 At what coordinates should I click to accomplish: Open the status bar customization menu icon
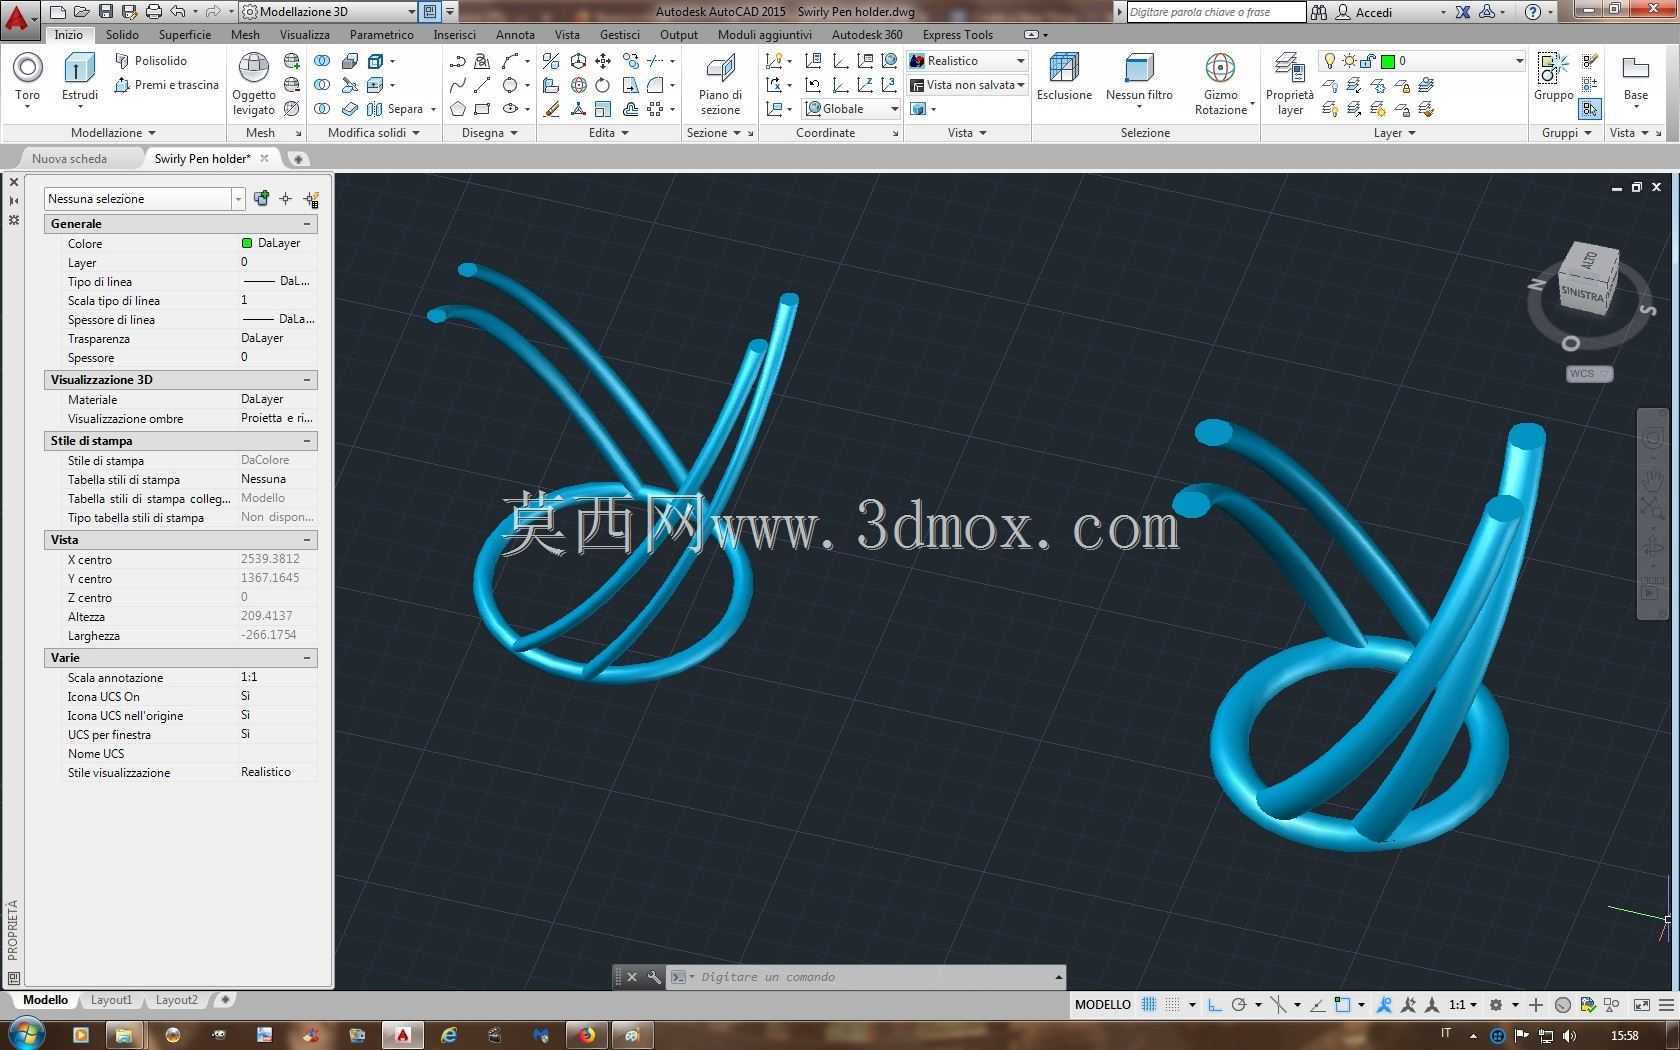[1666, 1005]
